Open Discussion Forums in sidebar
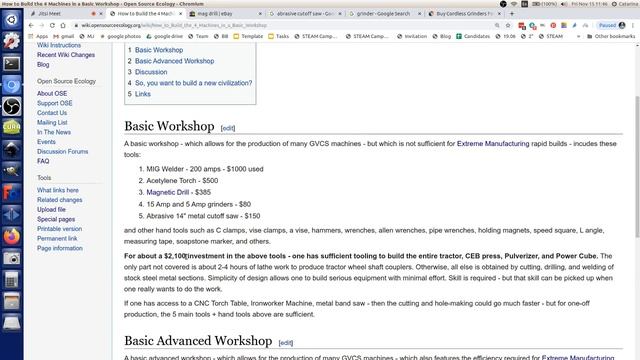This screenshot has height=360, width=640. click(x=62, y=151)
